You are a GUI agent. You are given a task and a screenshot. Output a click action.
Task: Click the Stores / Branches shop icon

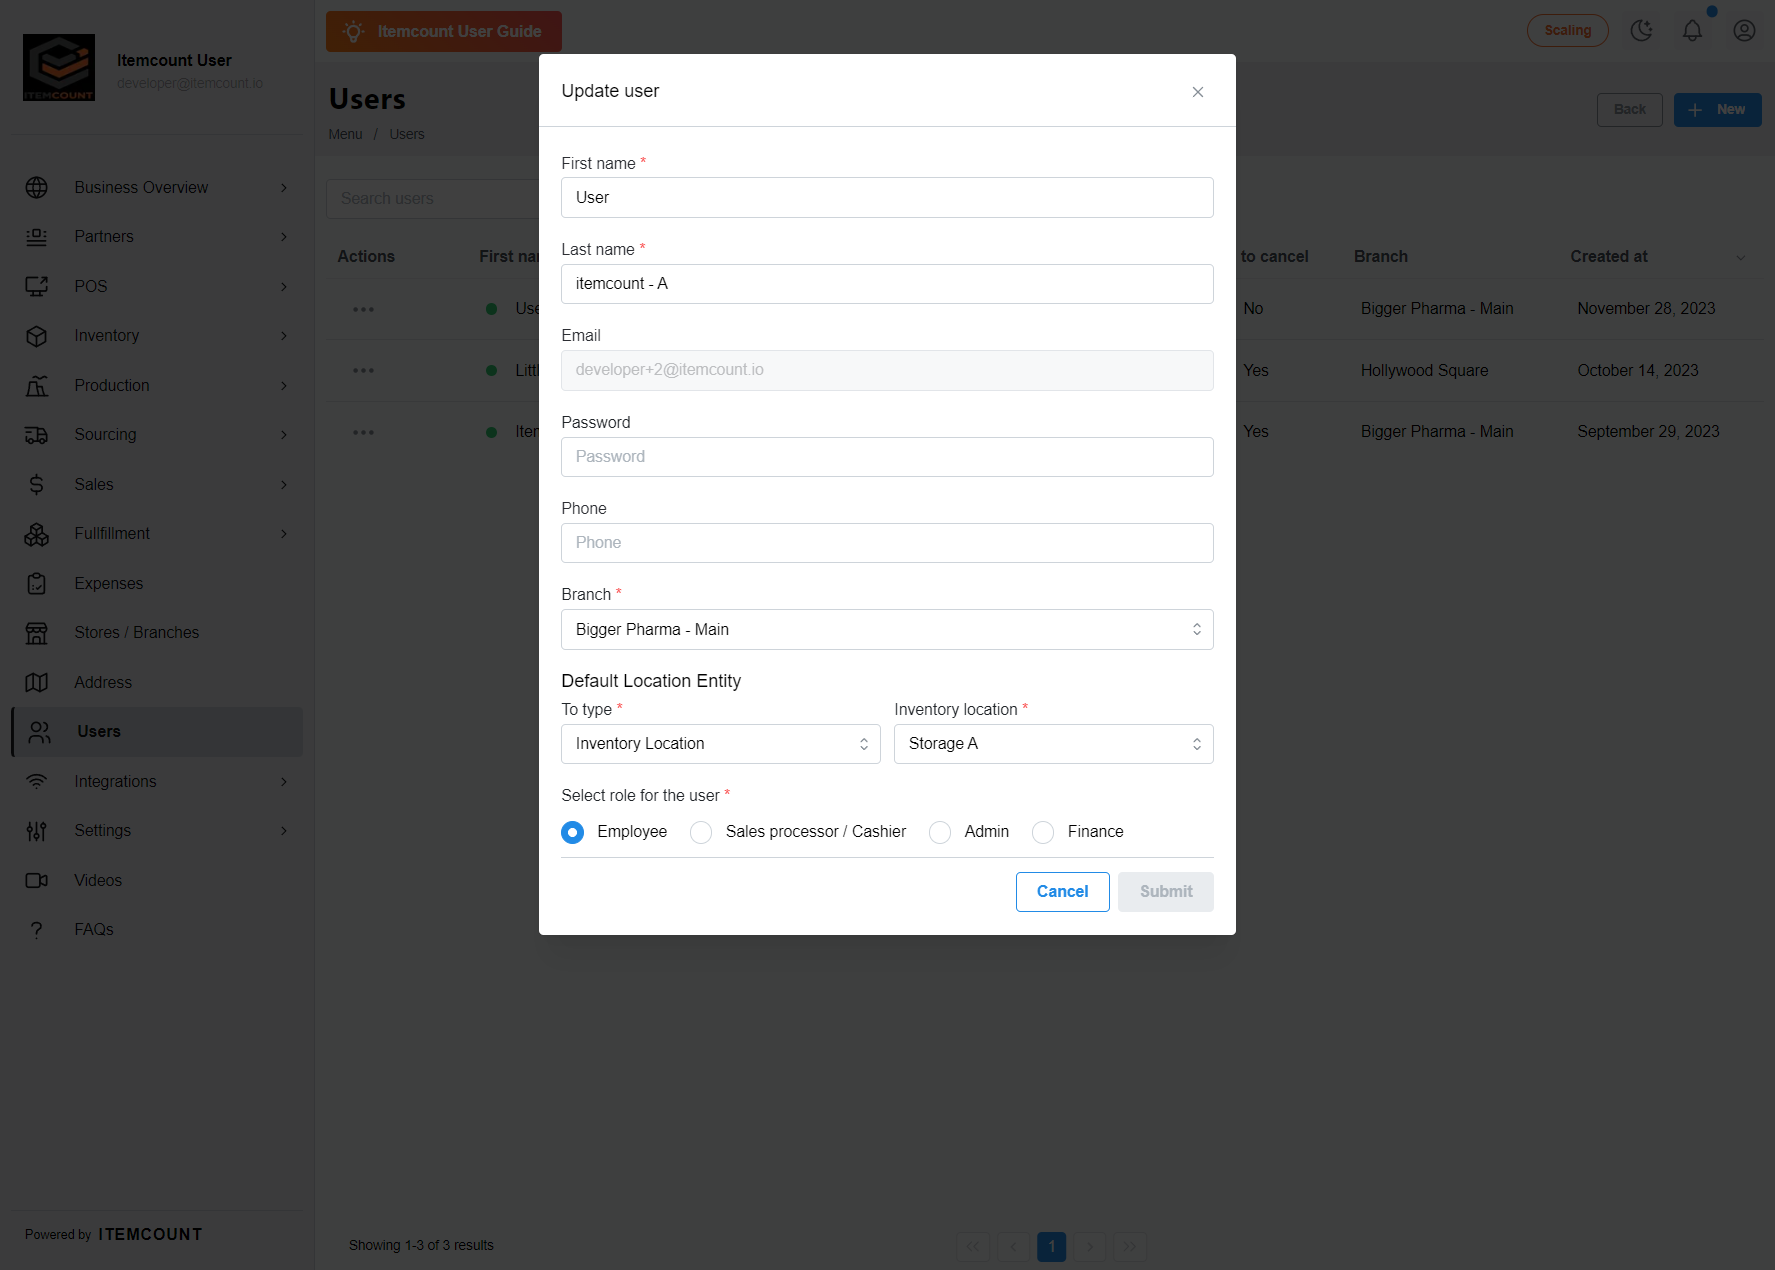(x=37, y=633)
